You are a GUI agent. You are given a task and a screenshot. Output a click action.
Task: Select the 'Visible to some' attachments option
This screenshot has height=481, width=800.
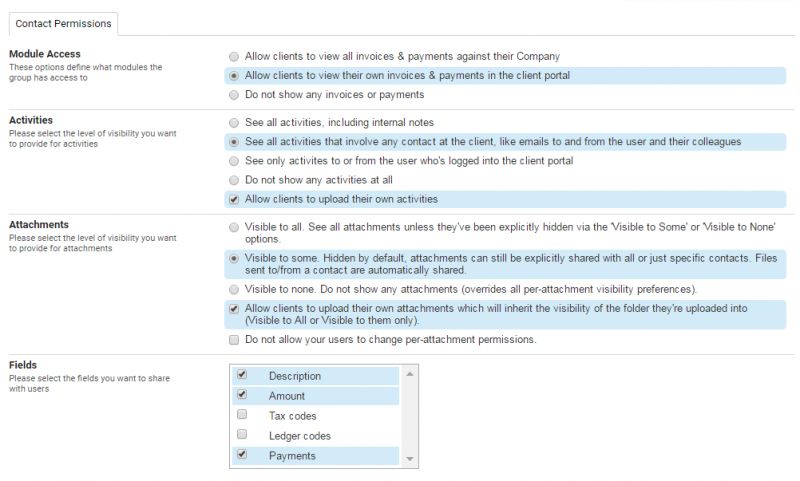pyautogui.click(x=234, y=257)
